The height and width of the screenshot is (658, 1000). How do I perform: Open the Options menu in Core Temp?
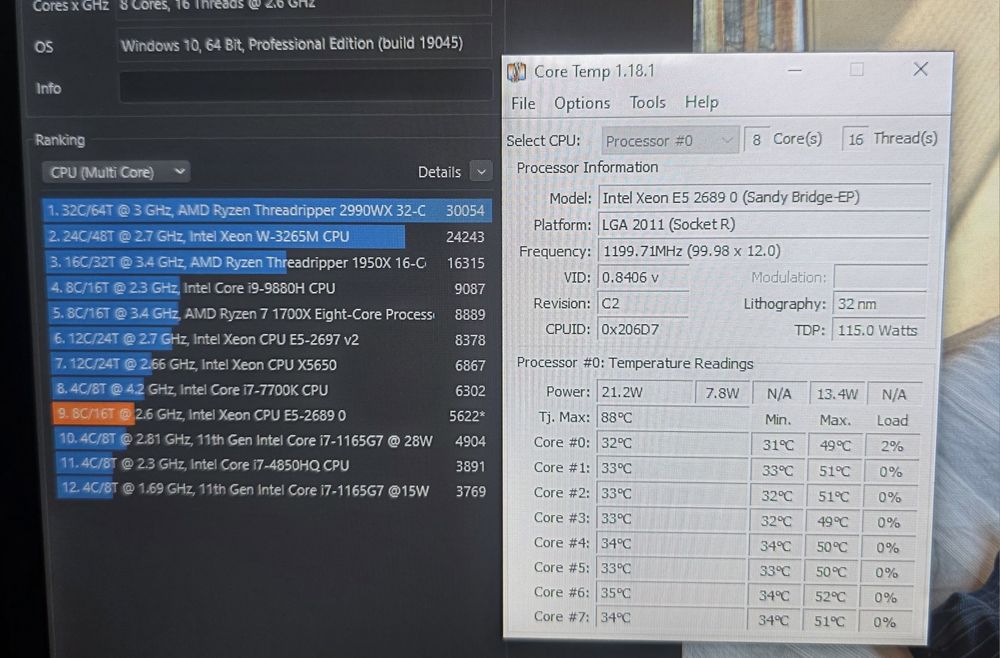(582, 103)
